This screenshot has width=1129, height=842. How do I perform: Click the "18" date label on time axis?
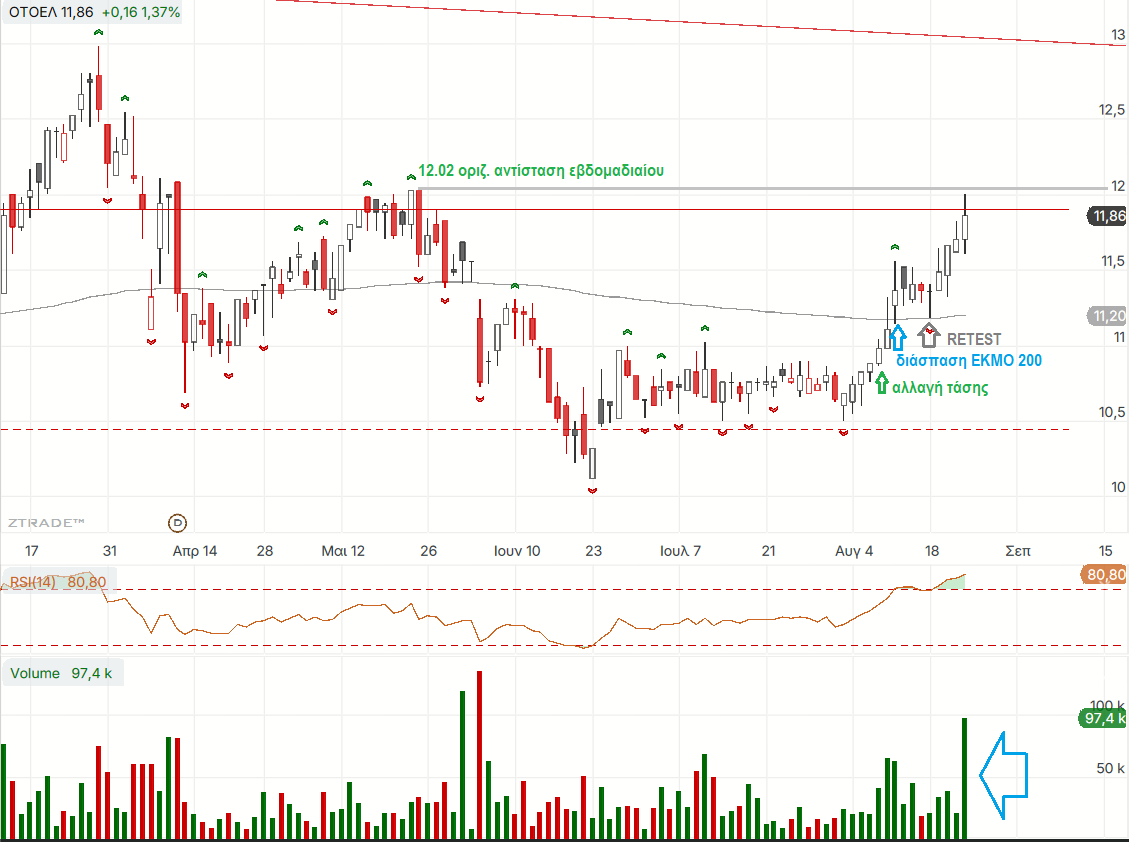[932, 551]
